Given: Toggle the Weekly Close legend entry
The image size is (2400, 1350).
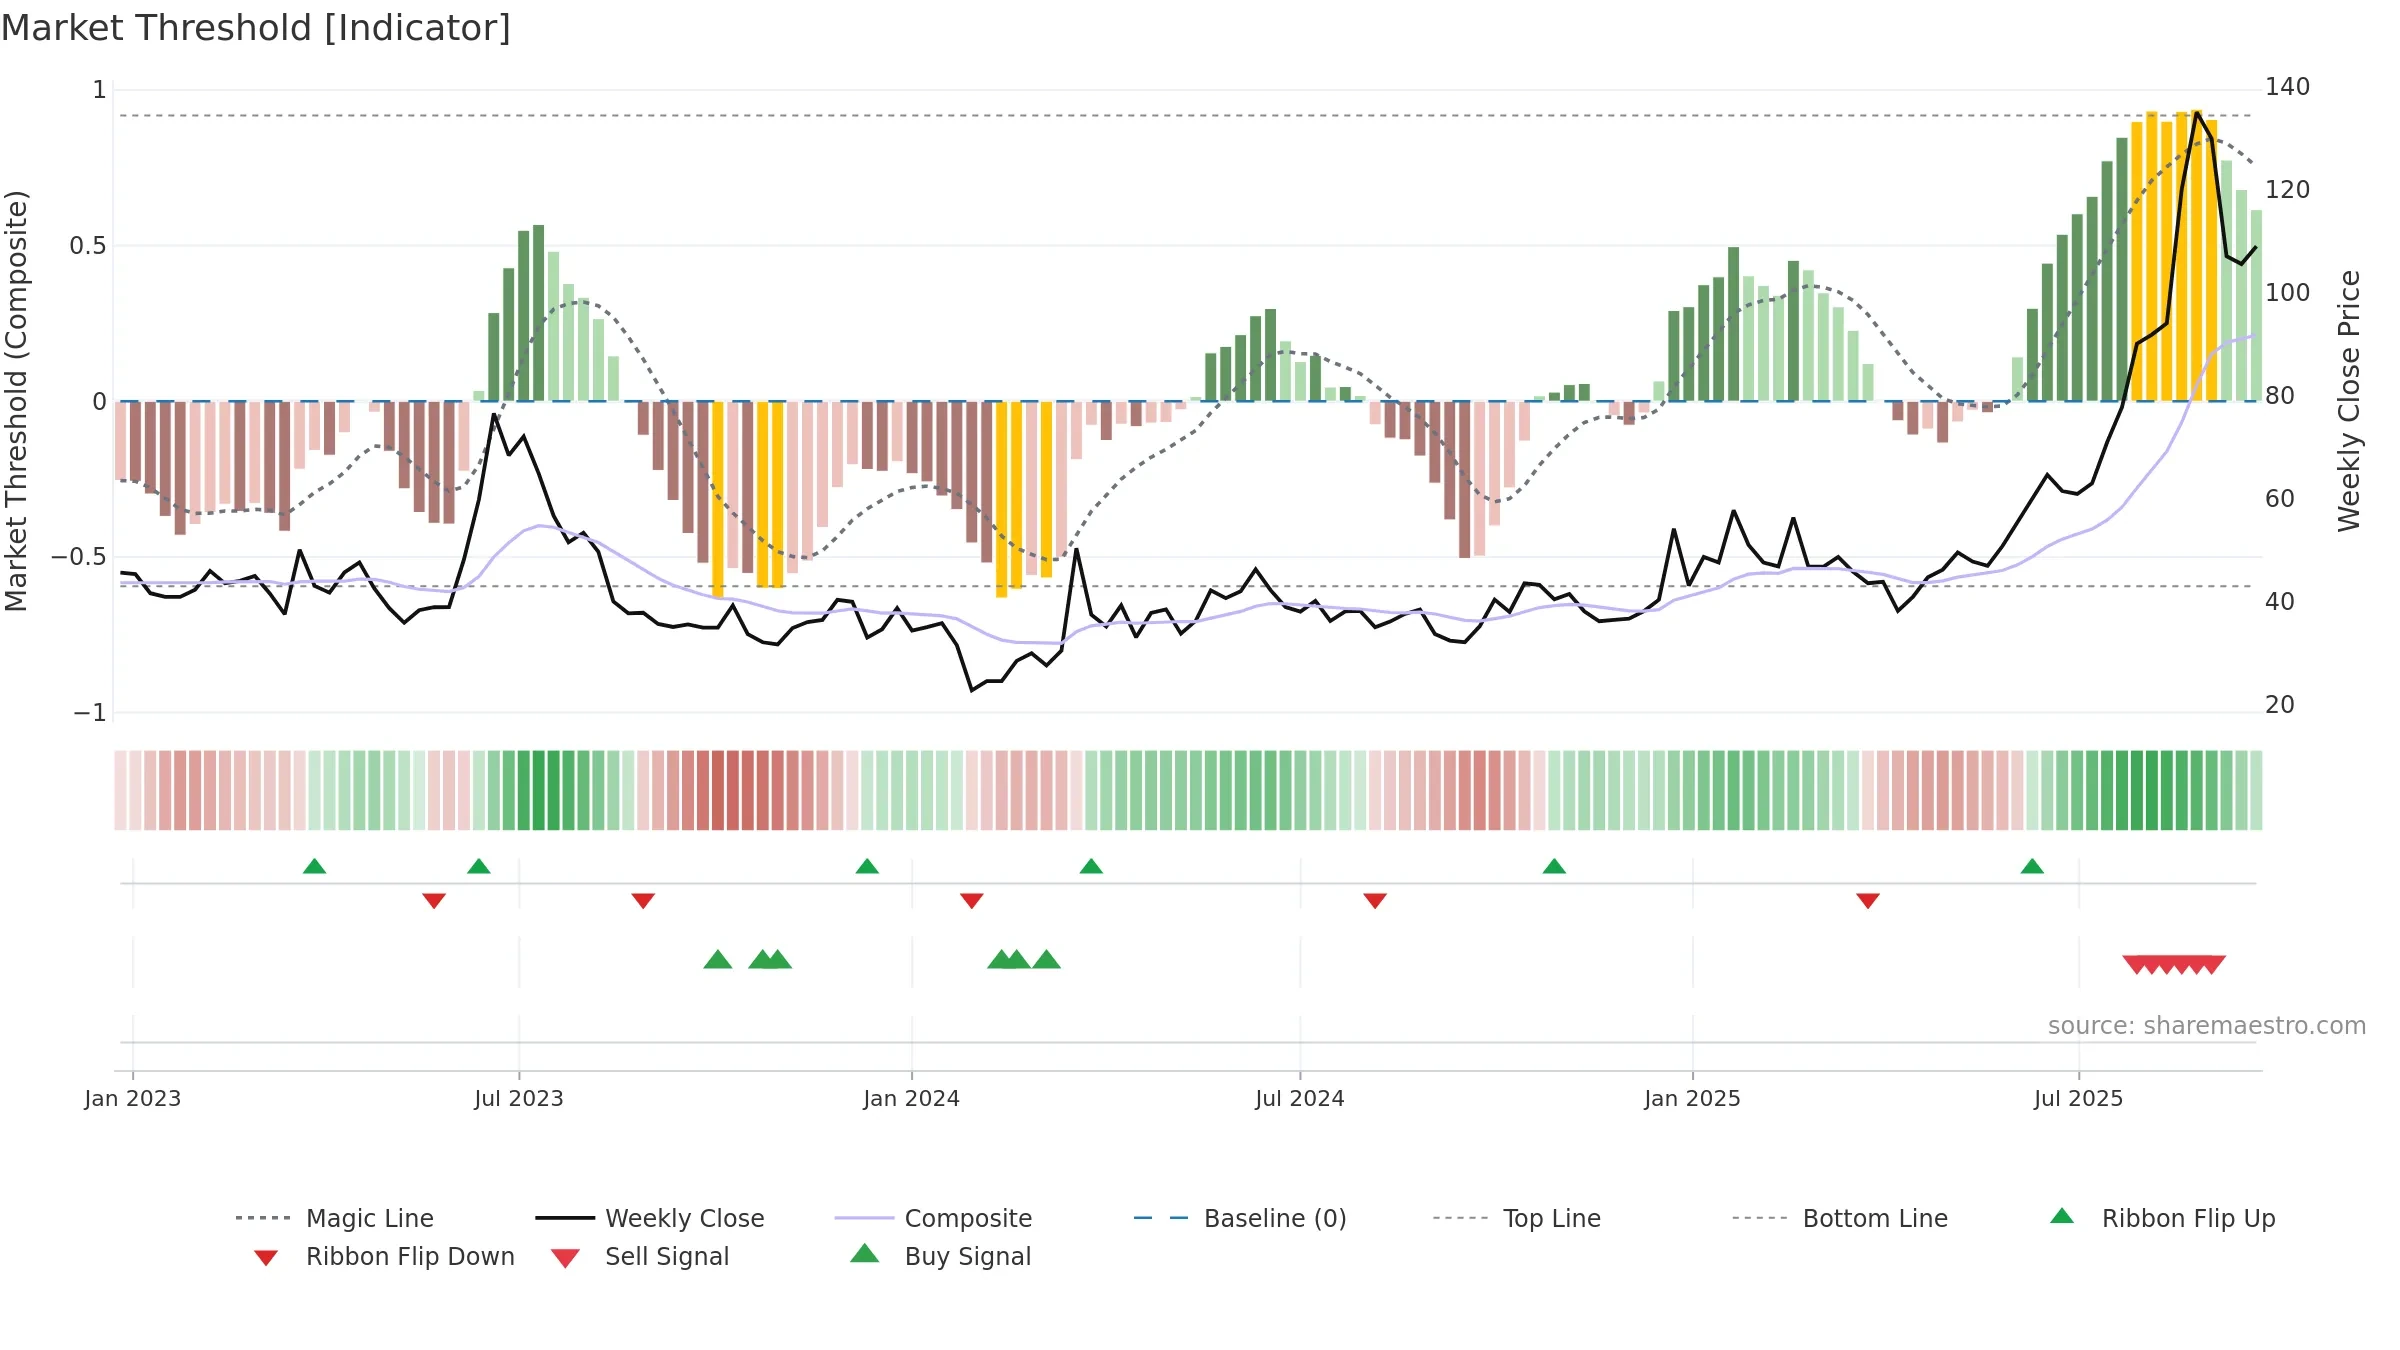Looking at the screenshot, I should point(650,1218).
